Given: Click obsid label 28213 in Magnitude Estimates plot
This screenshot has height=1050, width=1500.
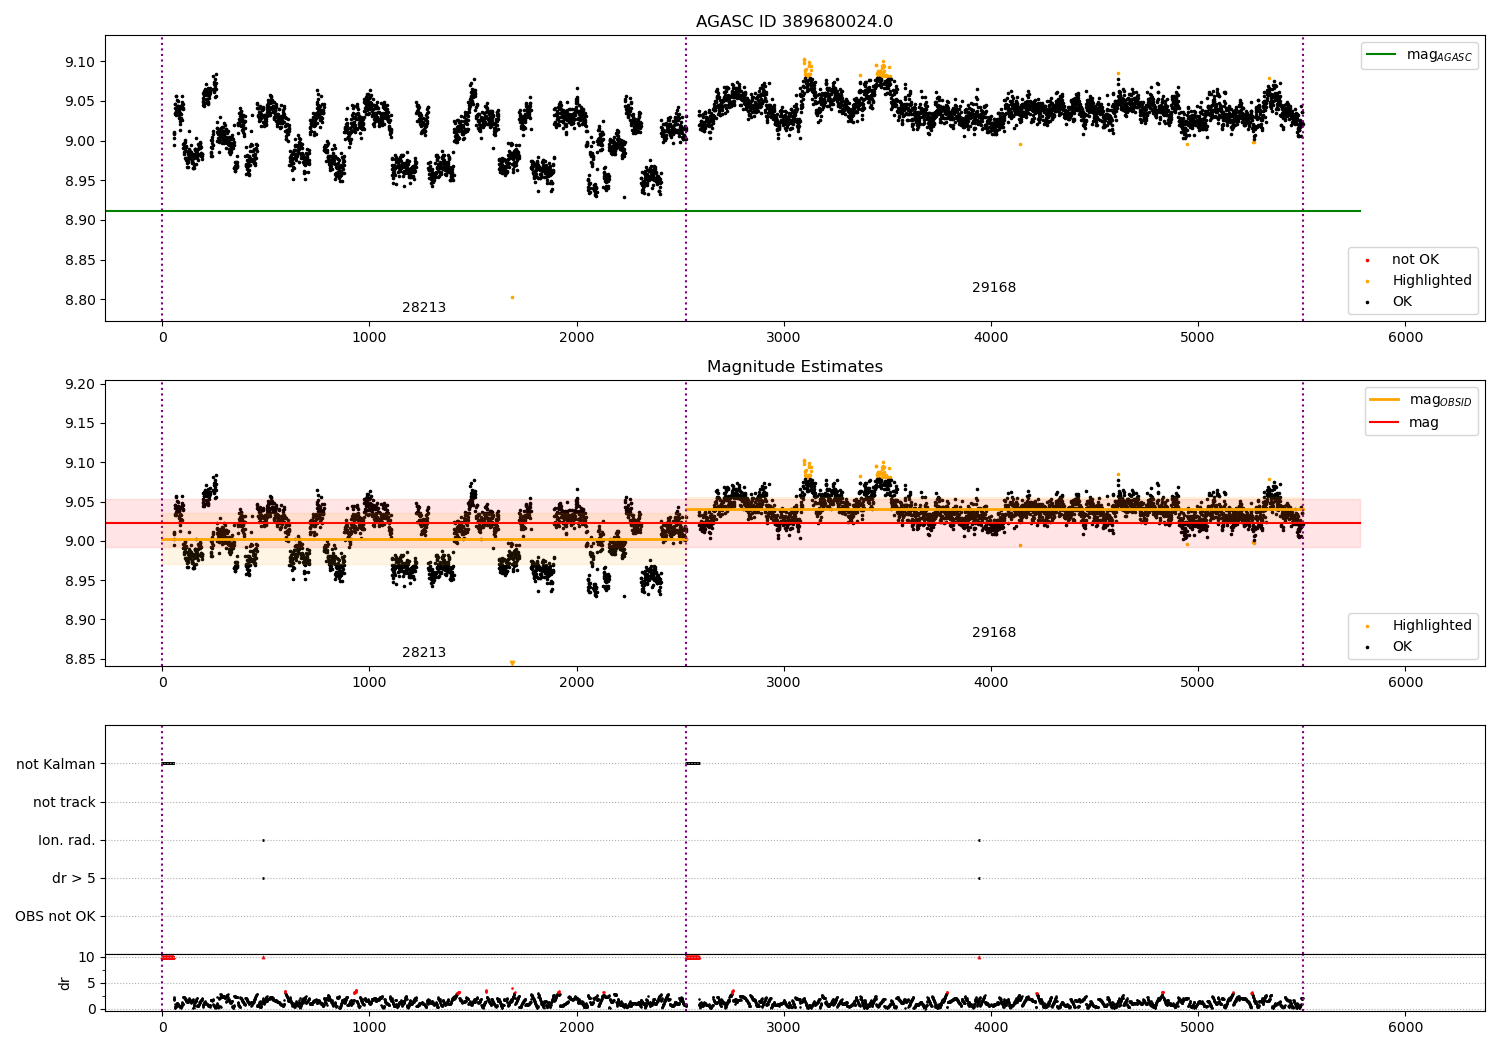Looking at the screenshot, I should (424, 653).
